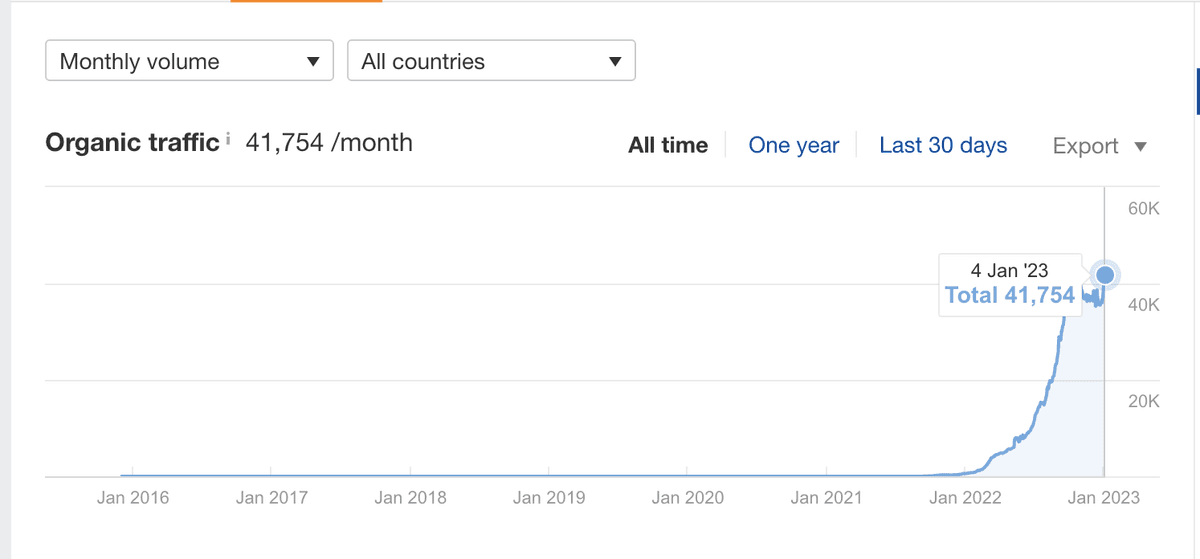The width and height of the screenshot is (1200, 559).
Task: Click info icon beside Organic traffic
Action: [228, 140]
